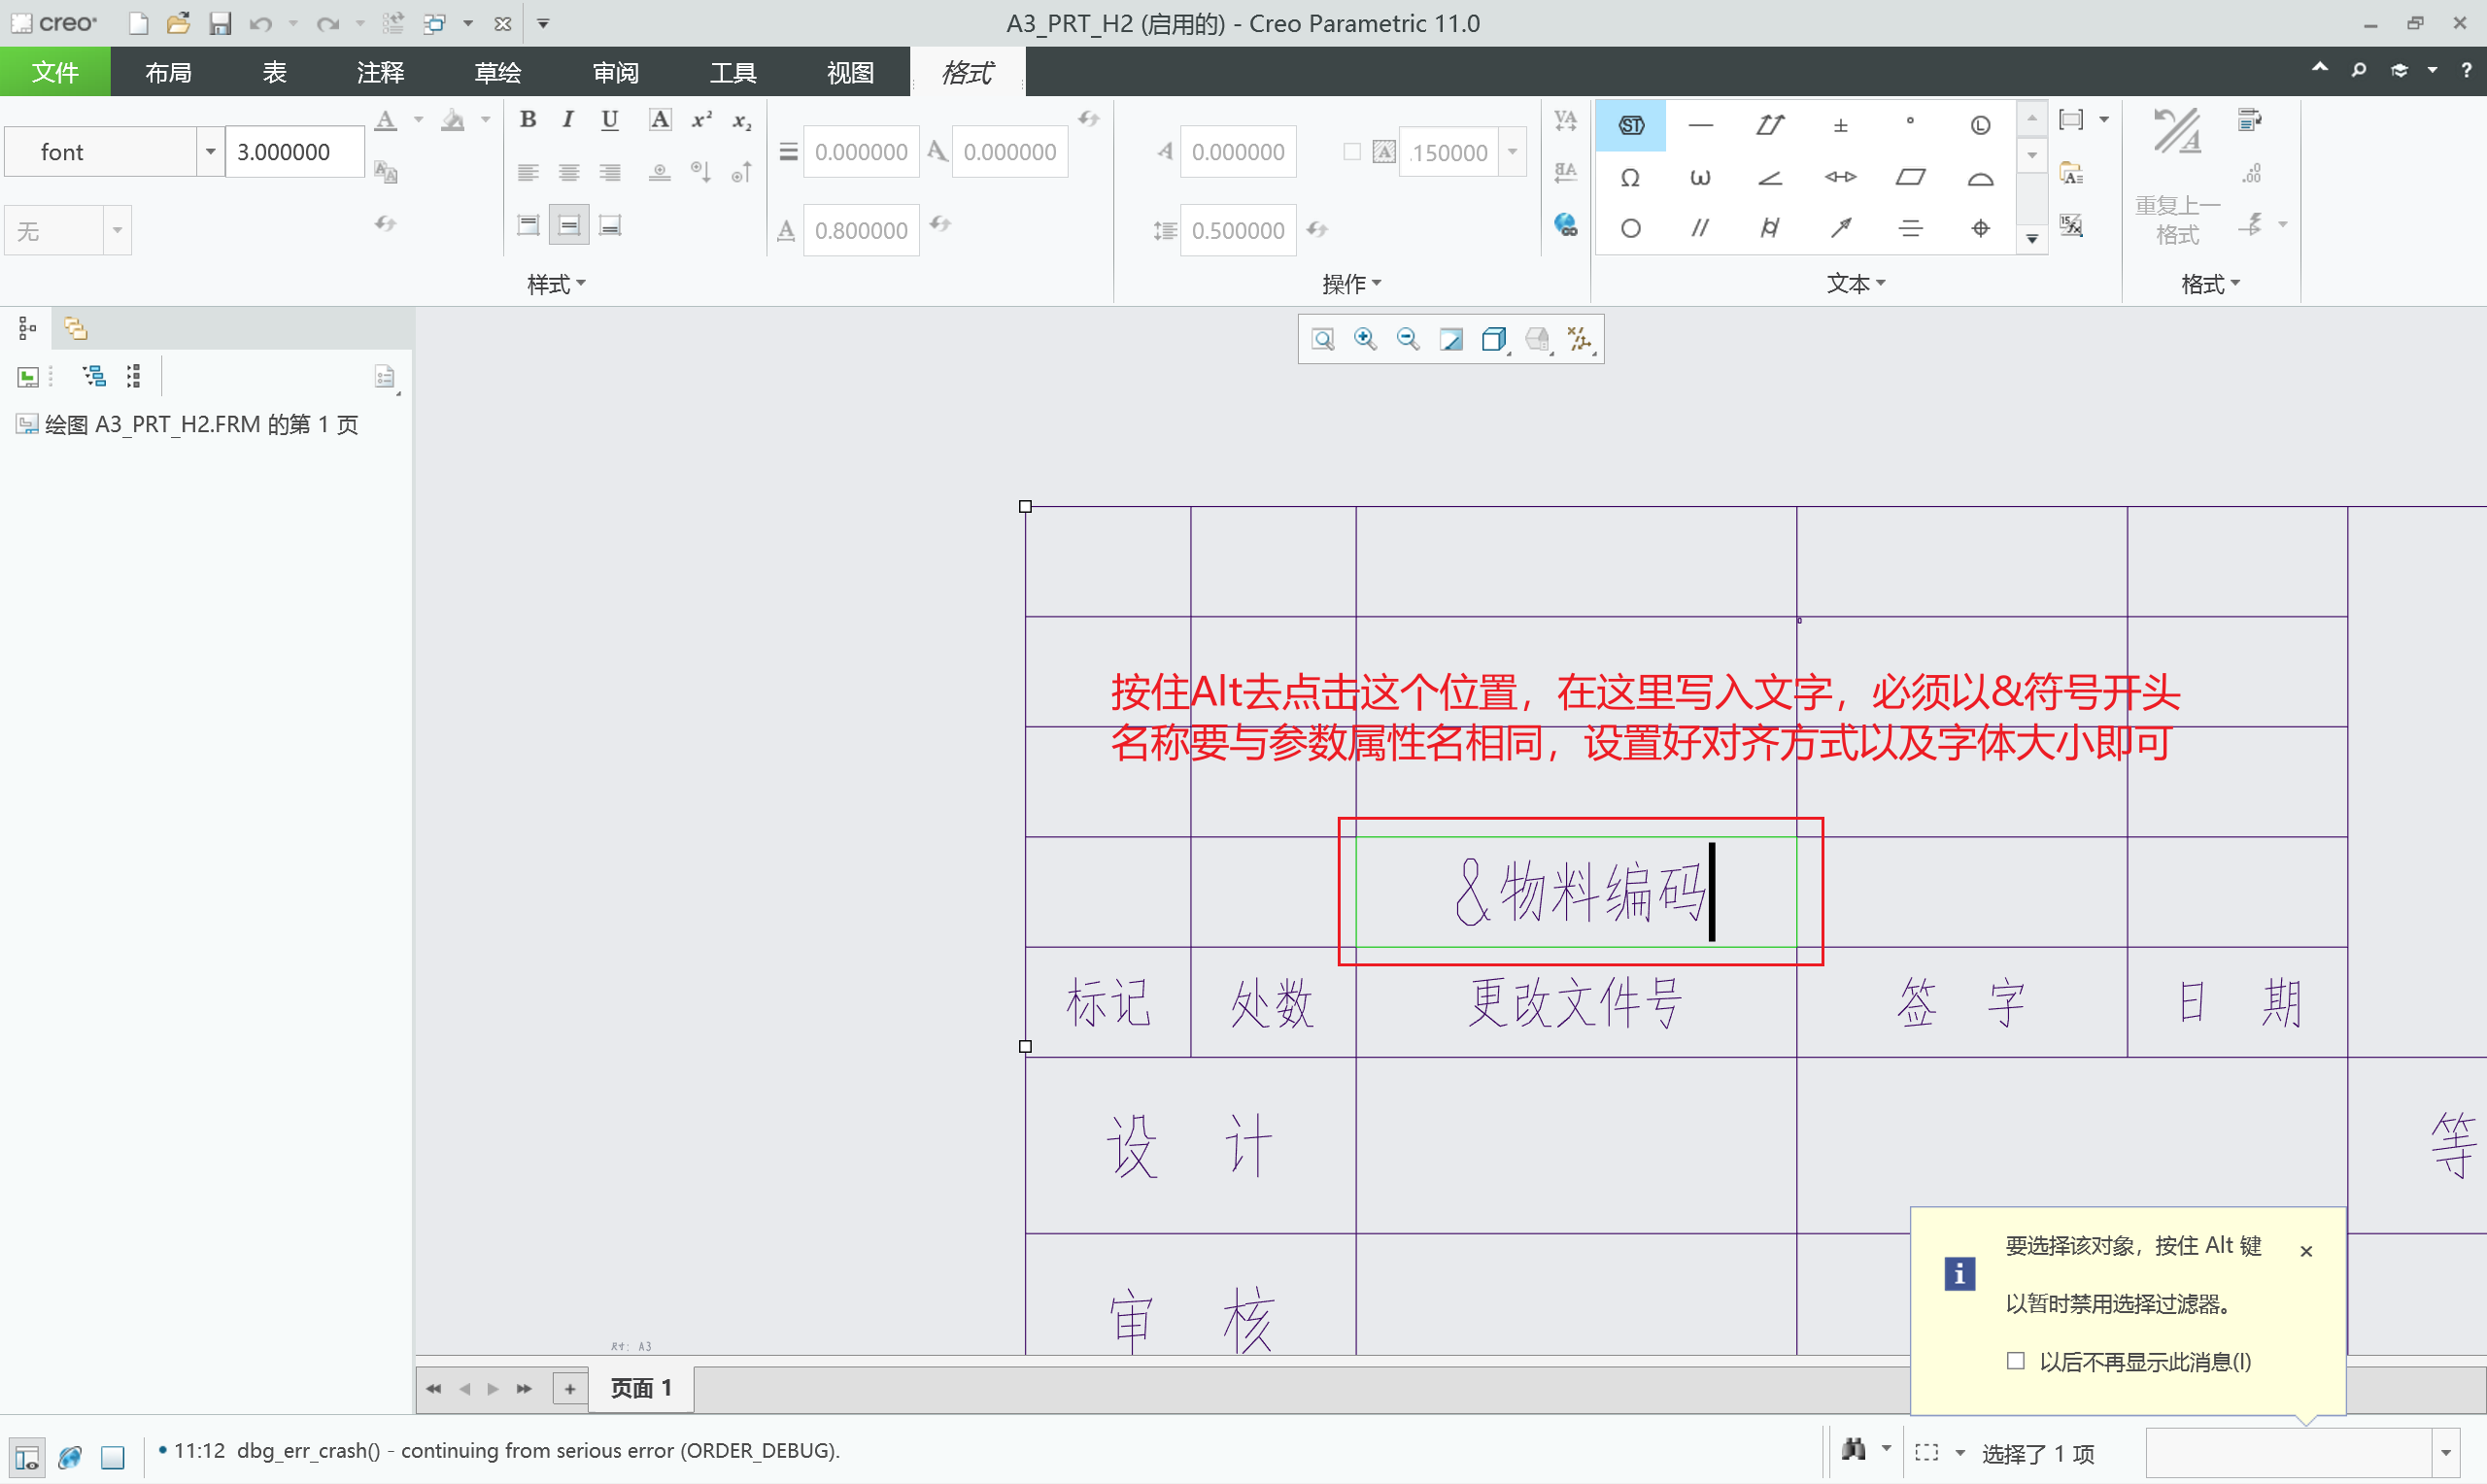
Task: Pick the font color A button
Action: tap(386, 120)
